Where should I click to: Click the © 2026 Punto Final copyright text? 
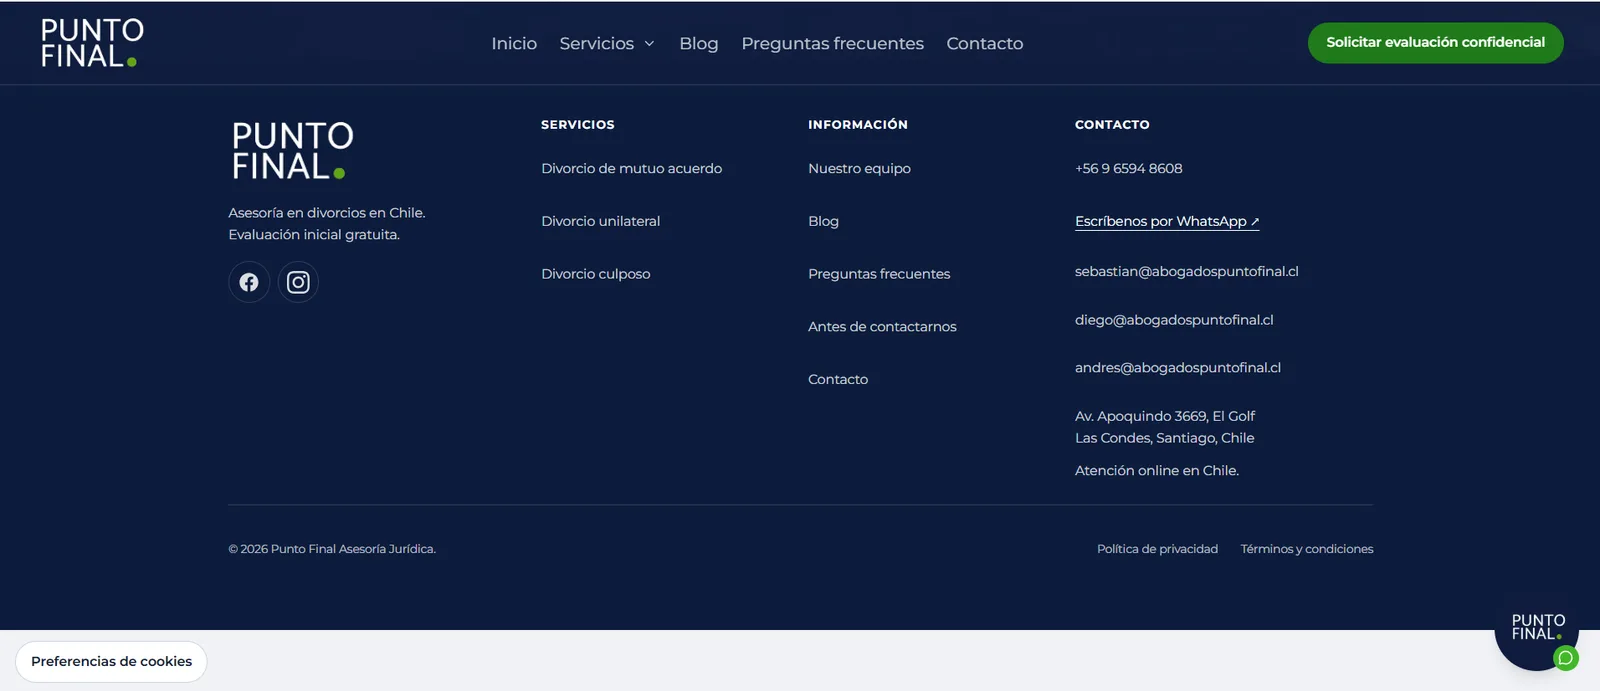click(x=332, y=549)
